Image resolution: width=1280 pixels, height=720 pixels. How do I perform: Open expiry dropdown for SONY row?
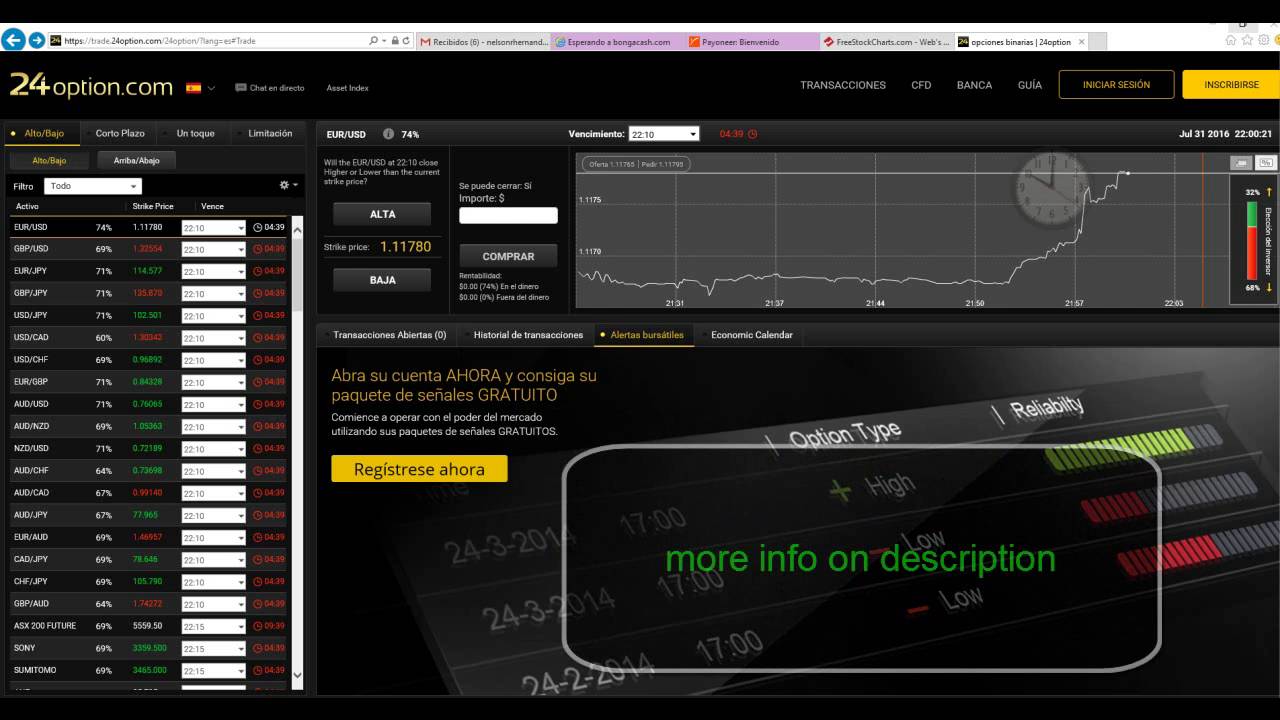pyautogui.click(x=213, y=649)
